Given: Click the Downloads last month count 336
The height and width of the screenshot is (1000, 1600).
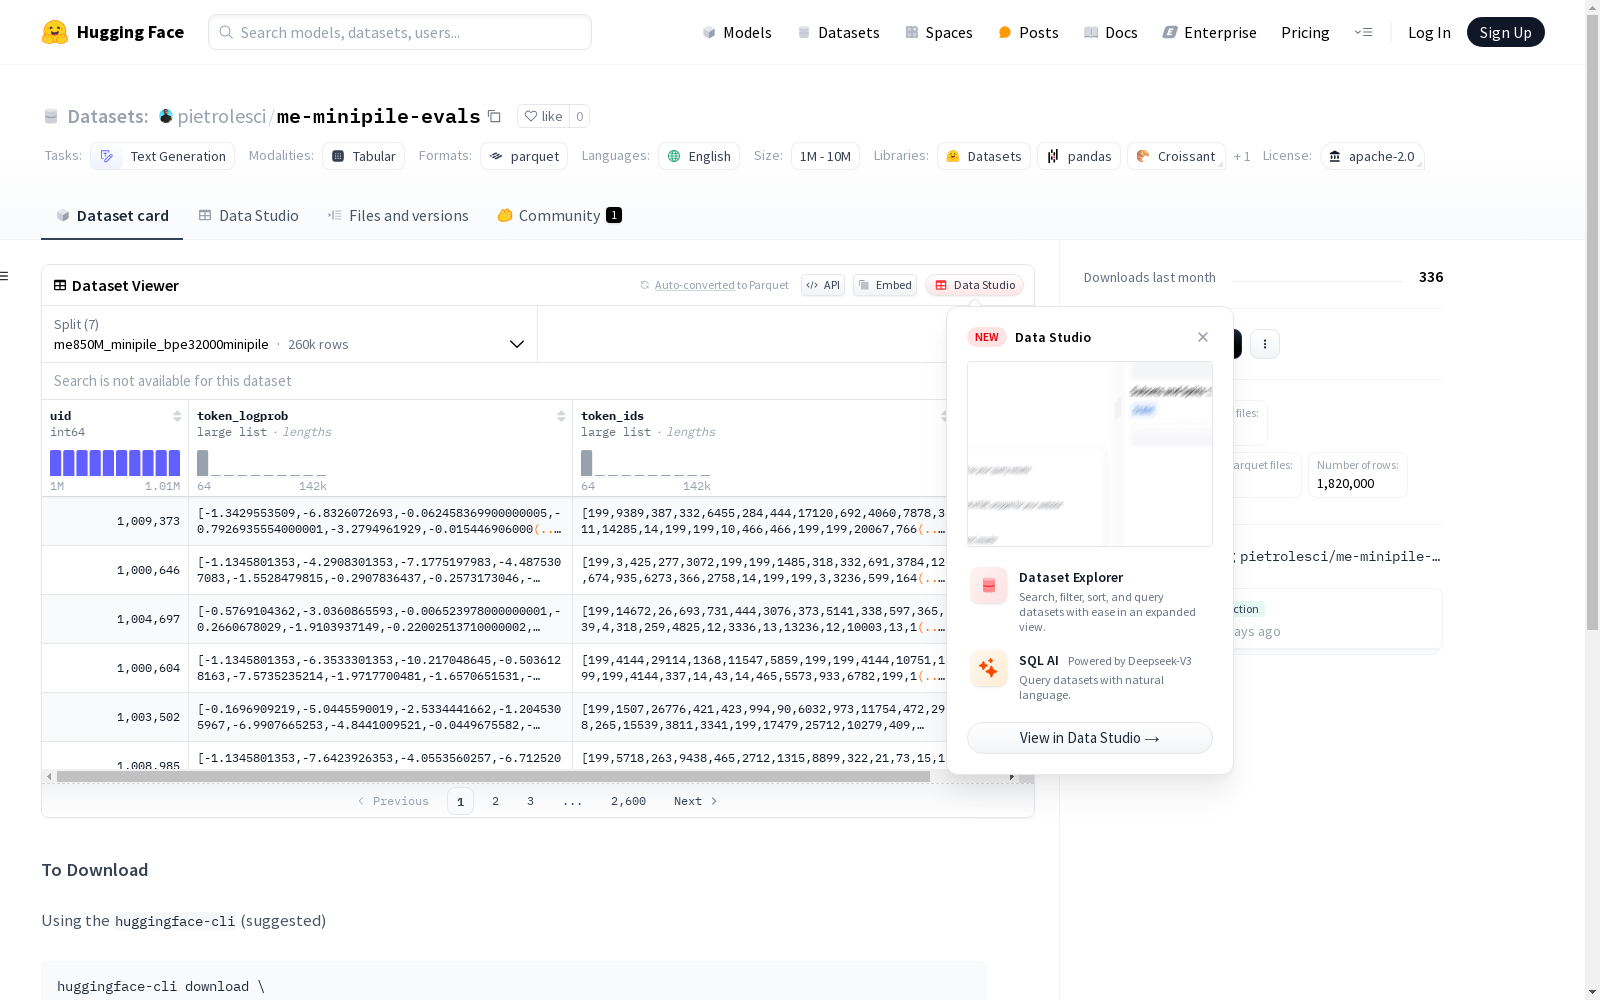Looking at the screenshot, I should 1431,277.
